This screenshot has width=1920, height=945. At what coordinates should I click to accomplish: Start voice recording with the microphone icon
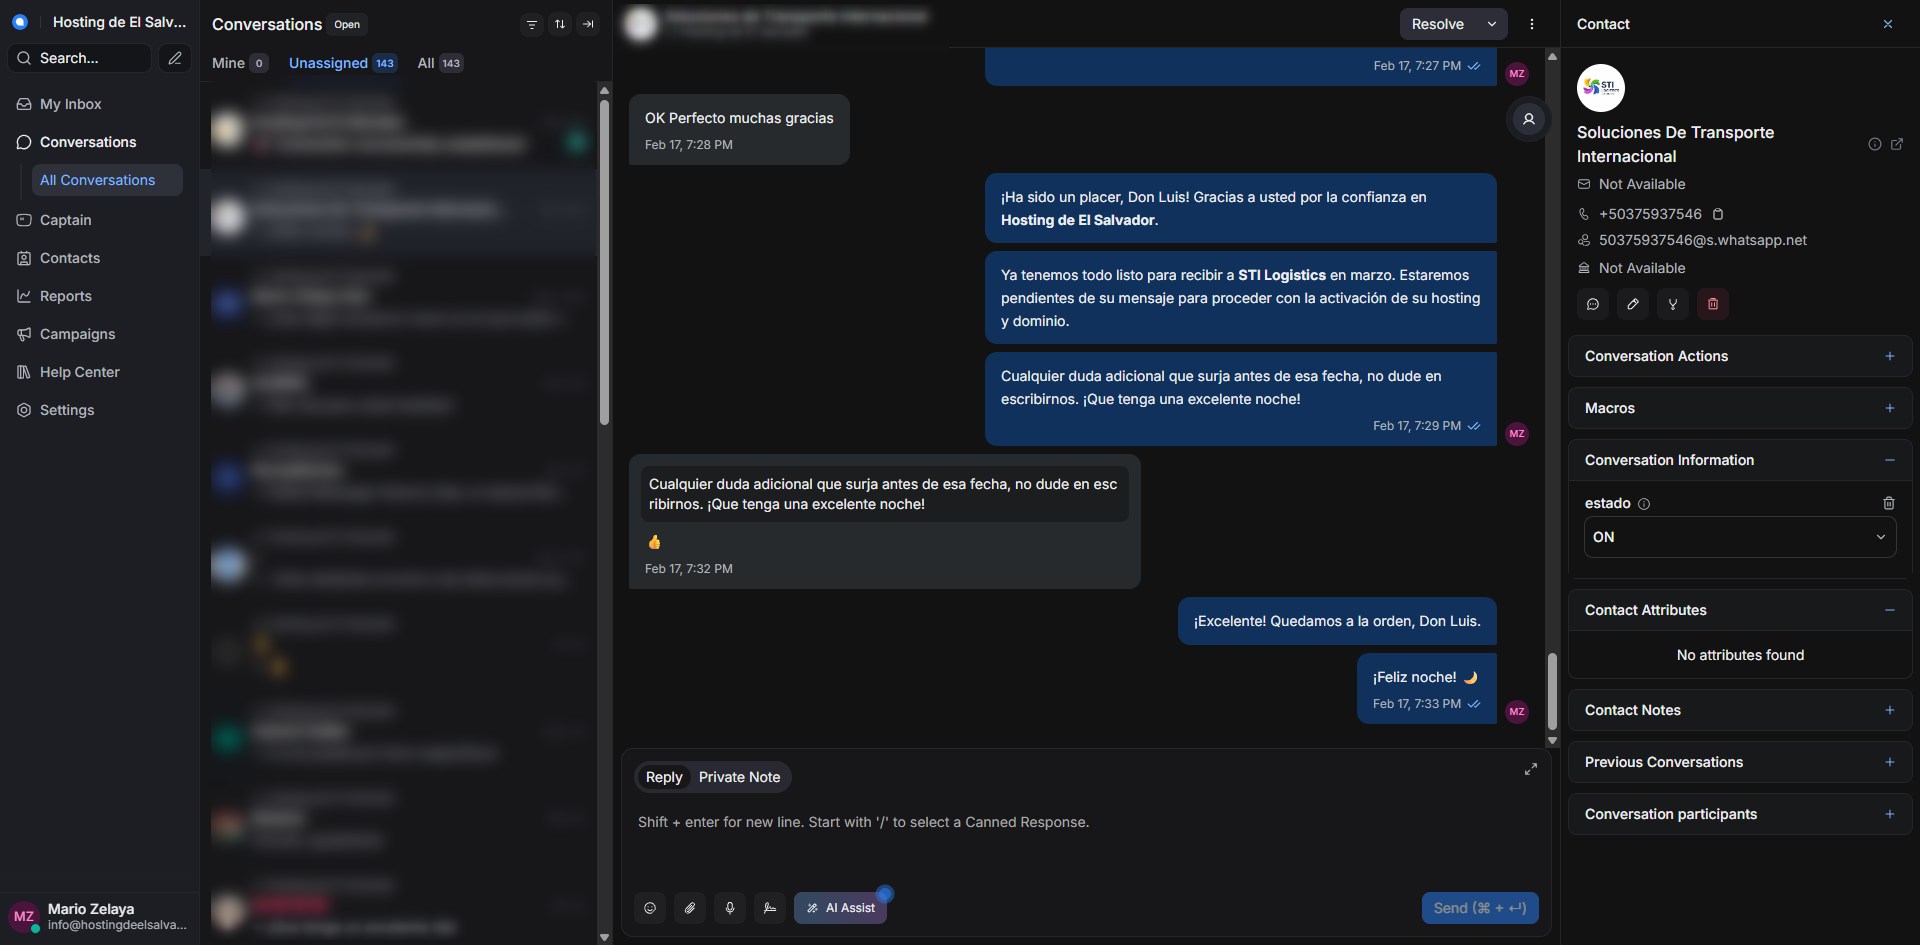pyautogui.click(x=730, y=908)
